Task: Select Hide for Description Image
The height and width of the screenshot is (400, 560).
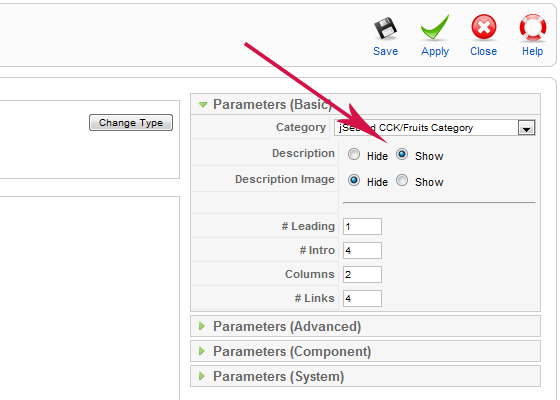Action: click(354, 180)
